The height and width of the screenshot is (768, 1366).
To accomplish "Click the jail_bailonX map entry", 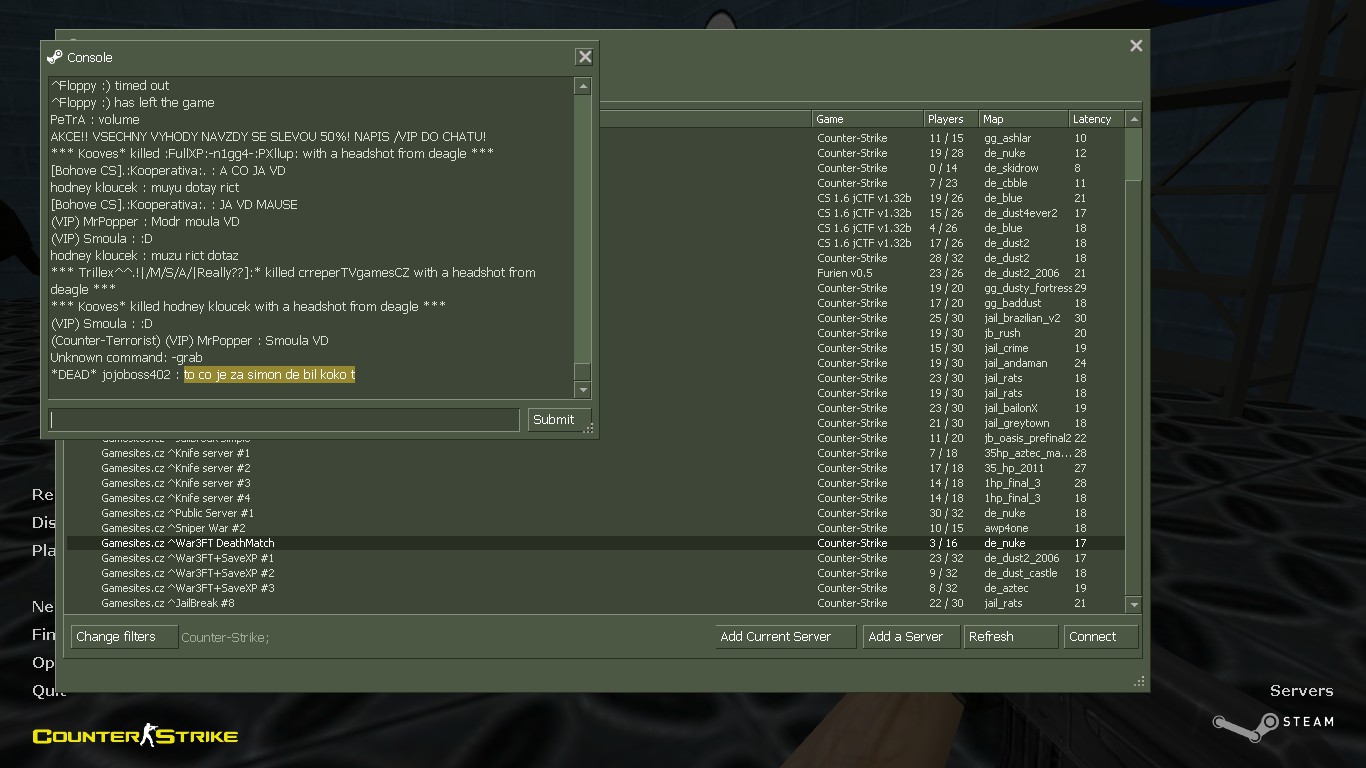I will pos(1011,408).
